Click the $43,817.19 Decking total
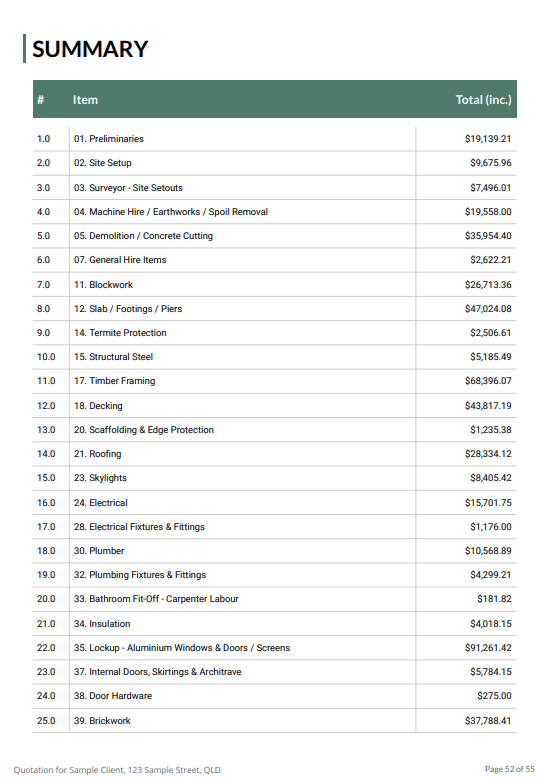 point(488,406)
